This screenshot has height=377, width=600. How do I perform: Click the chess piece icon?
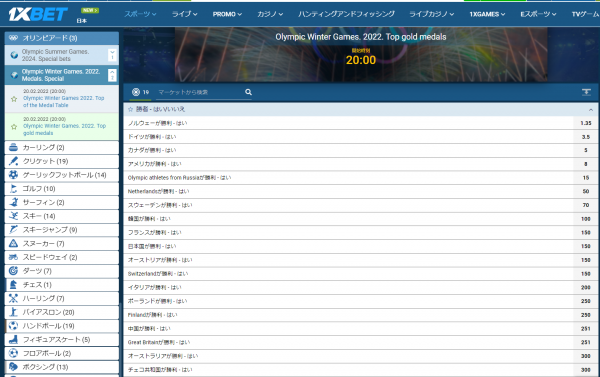click(x=13, y=284)
